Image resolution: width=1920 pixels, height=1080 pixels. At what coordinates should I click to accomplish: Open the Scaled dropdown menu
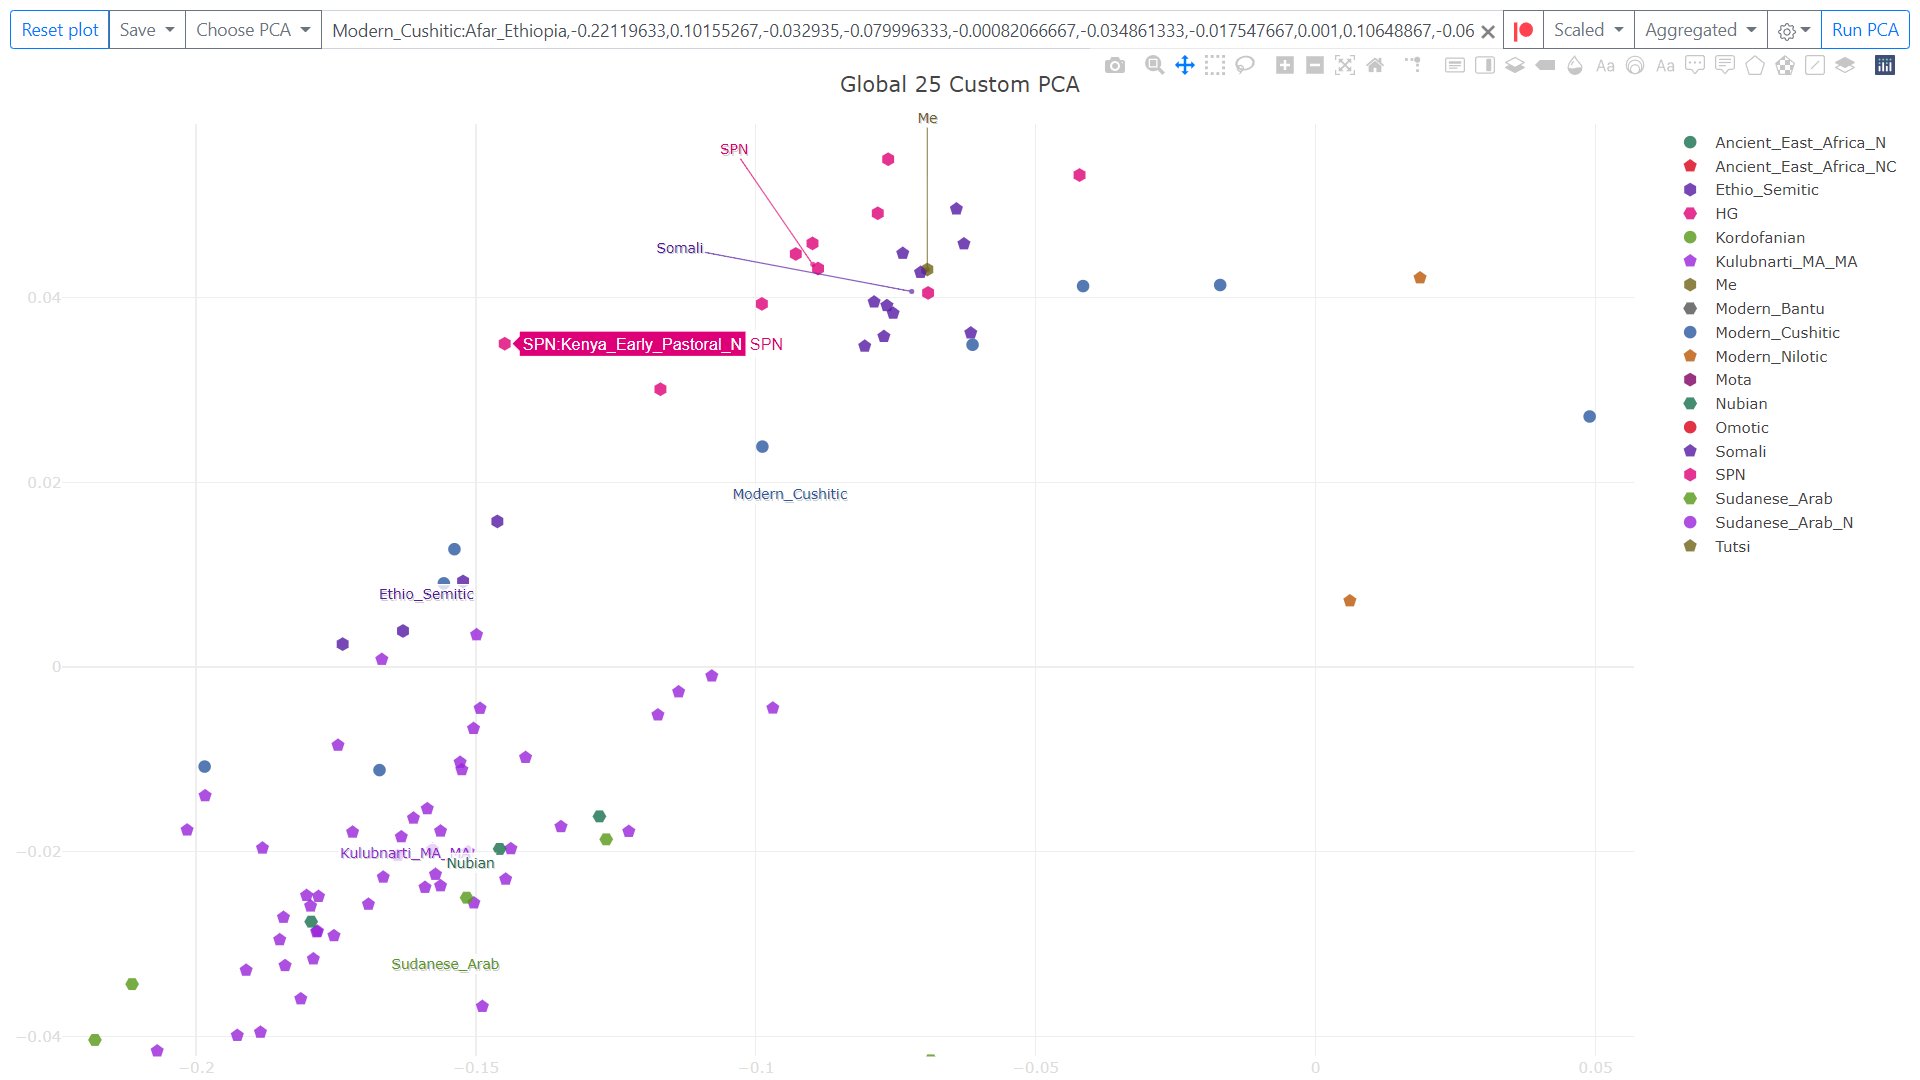[x=1588, y=30]
